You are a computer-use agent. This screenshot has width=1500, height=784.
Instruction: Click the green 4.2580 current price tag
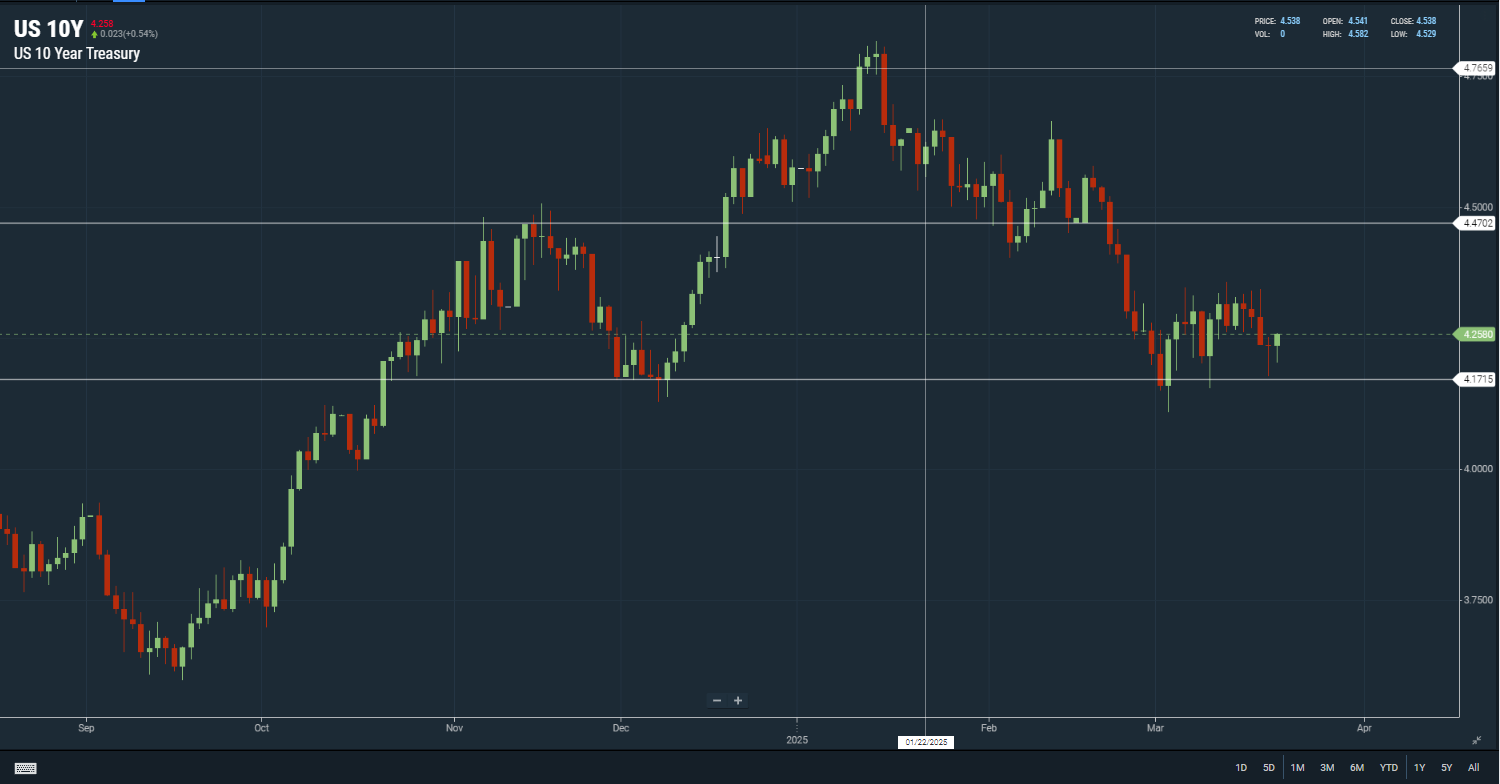[x=1476, y=334]
